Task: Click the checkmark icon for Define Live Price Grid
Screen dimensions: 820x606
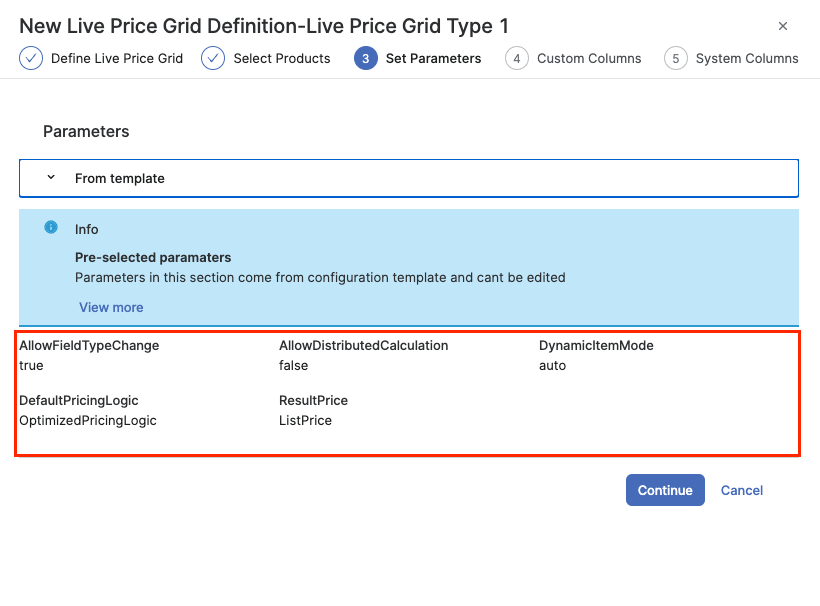Action: pyautogui.click(x=31, y=59)
